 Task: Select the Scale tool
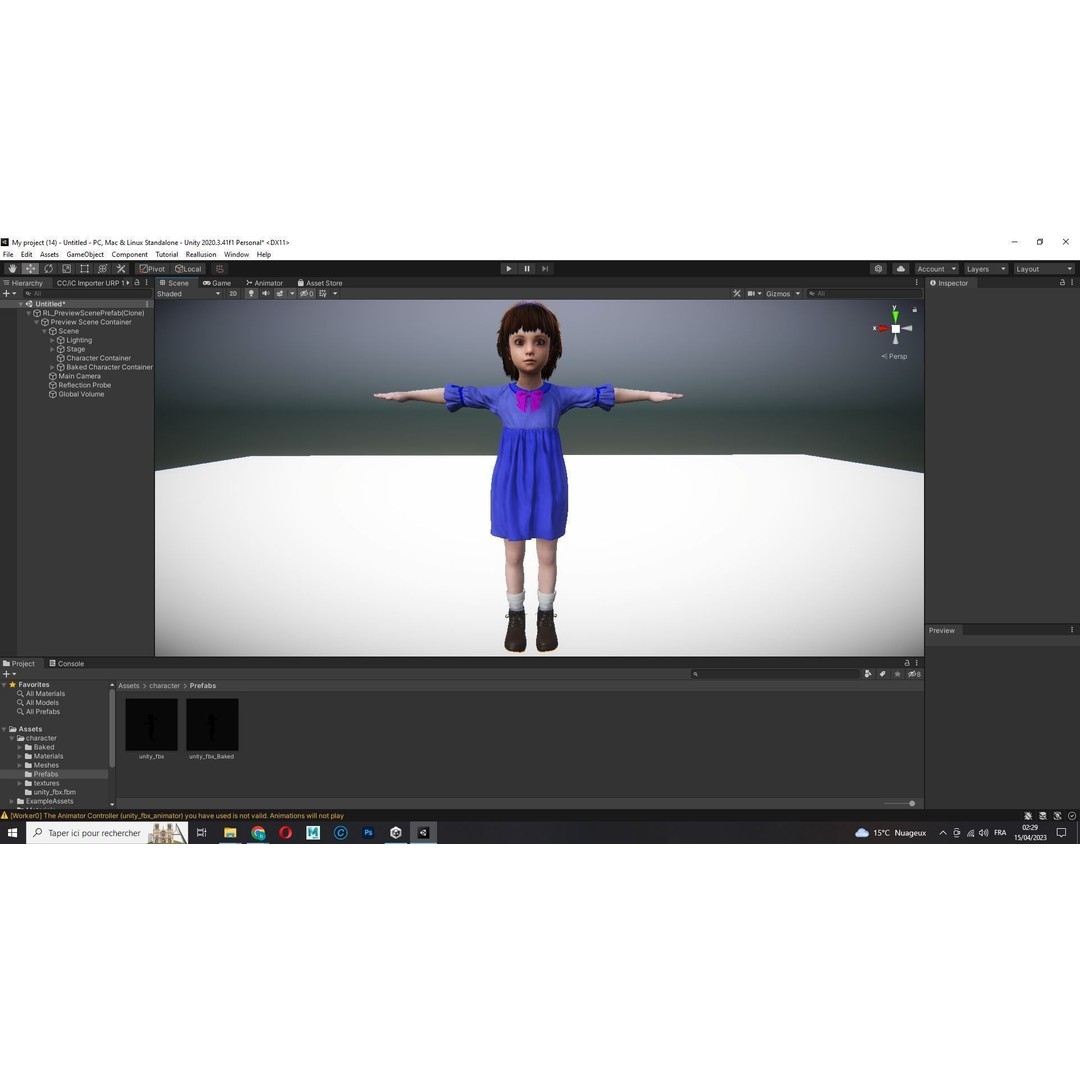[x=66, y=269]
